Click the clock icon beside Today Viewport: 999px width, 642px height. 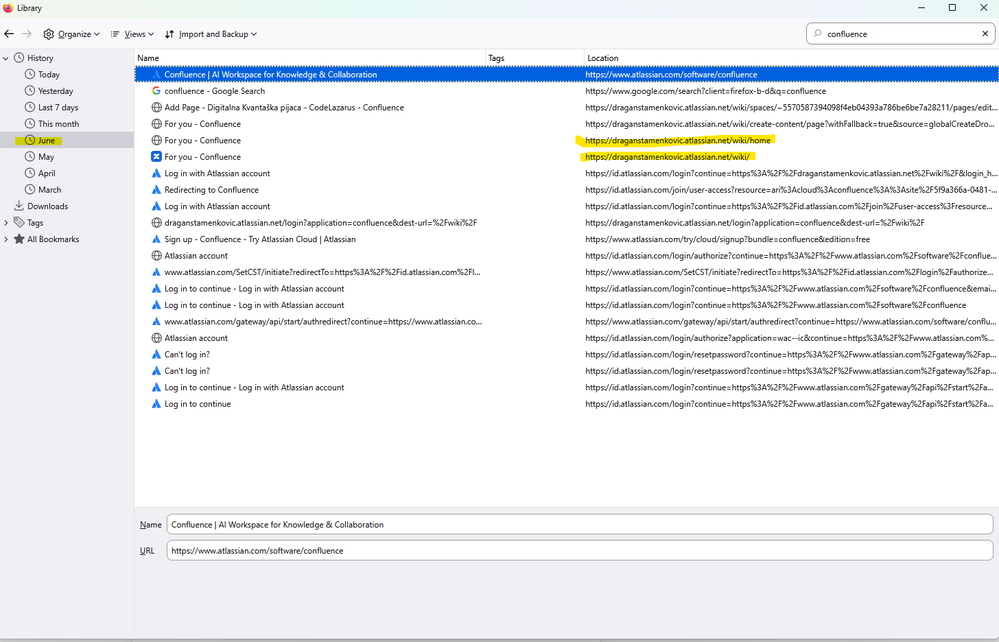click(30, 75)
